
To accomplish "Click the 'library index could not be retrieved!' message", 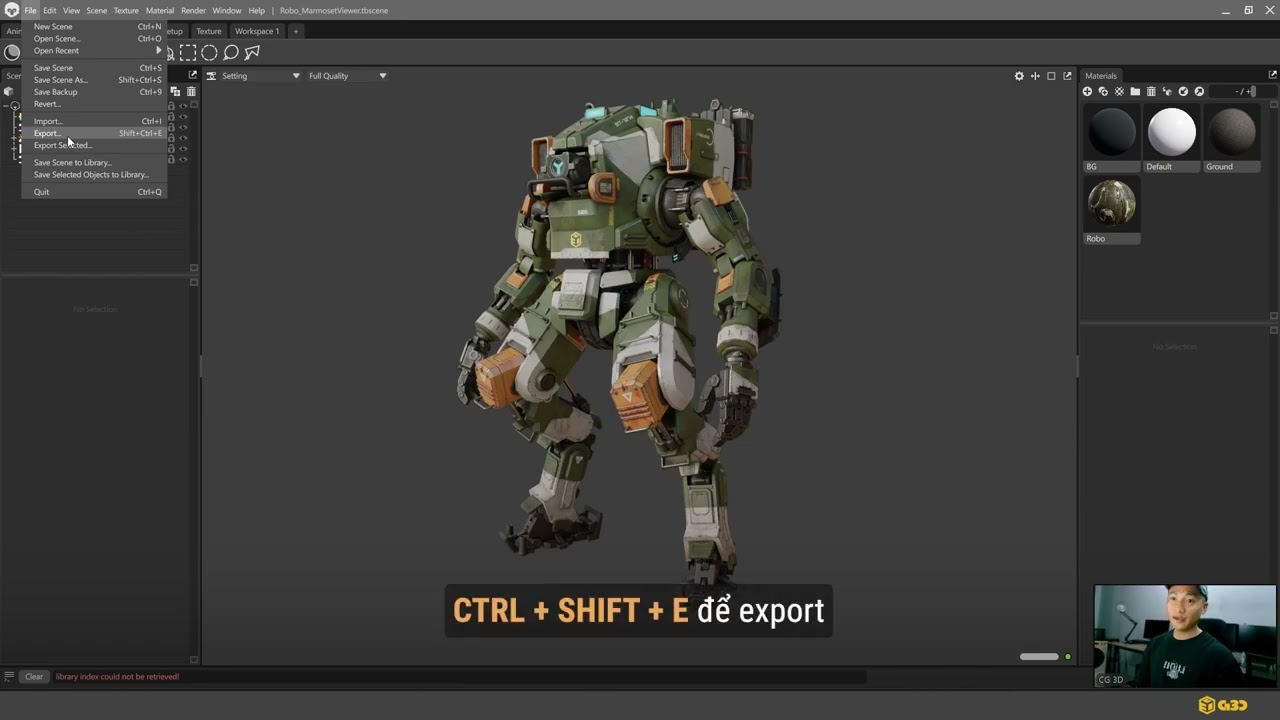I will (x=117, y=677).
